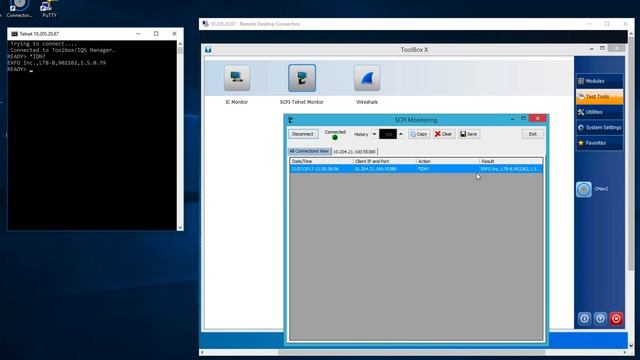Click the help question mark button
The height and width of the screenshot is (360, 640).
pos(600,318)
